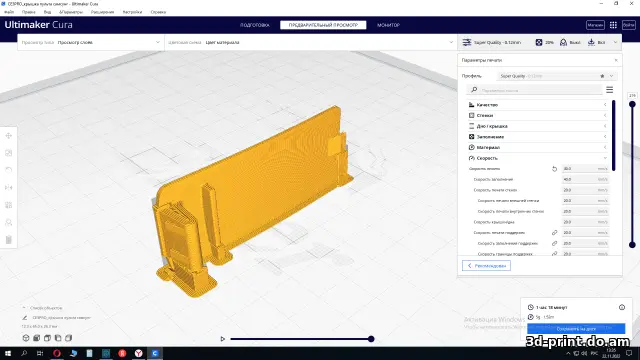This screenshot has width=640, height=360.
Task: Click Save to Disk button
Action: (x=576, y=329)
